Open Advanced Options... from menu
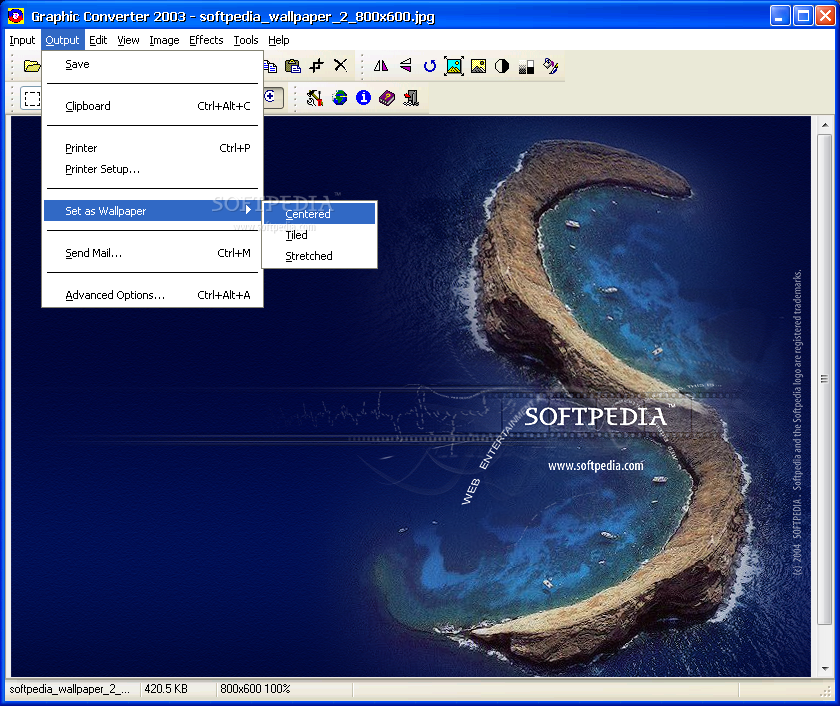Viewport: 840px width, 706px height. tap(153, 295)
